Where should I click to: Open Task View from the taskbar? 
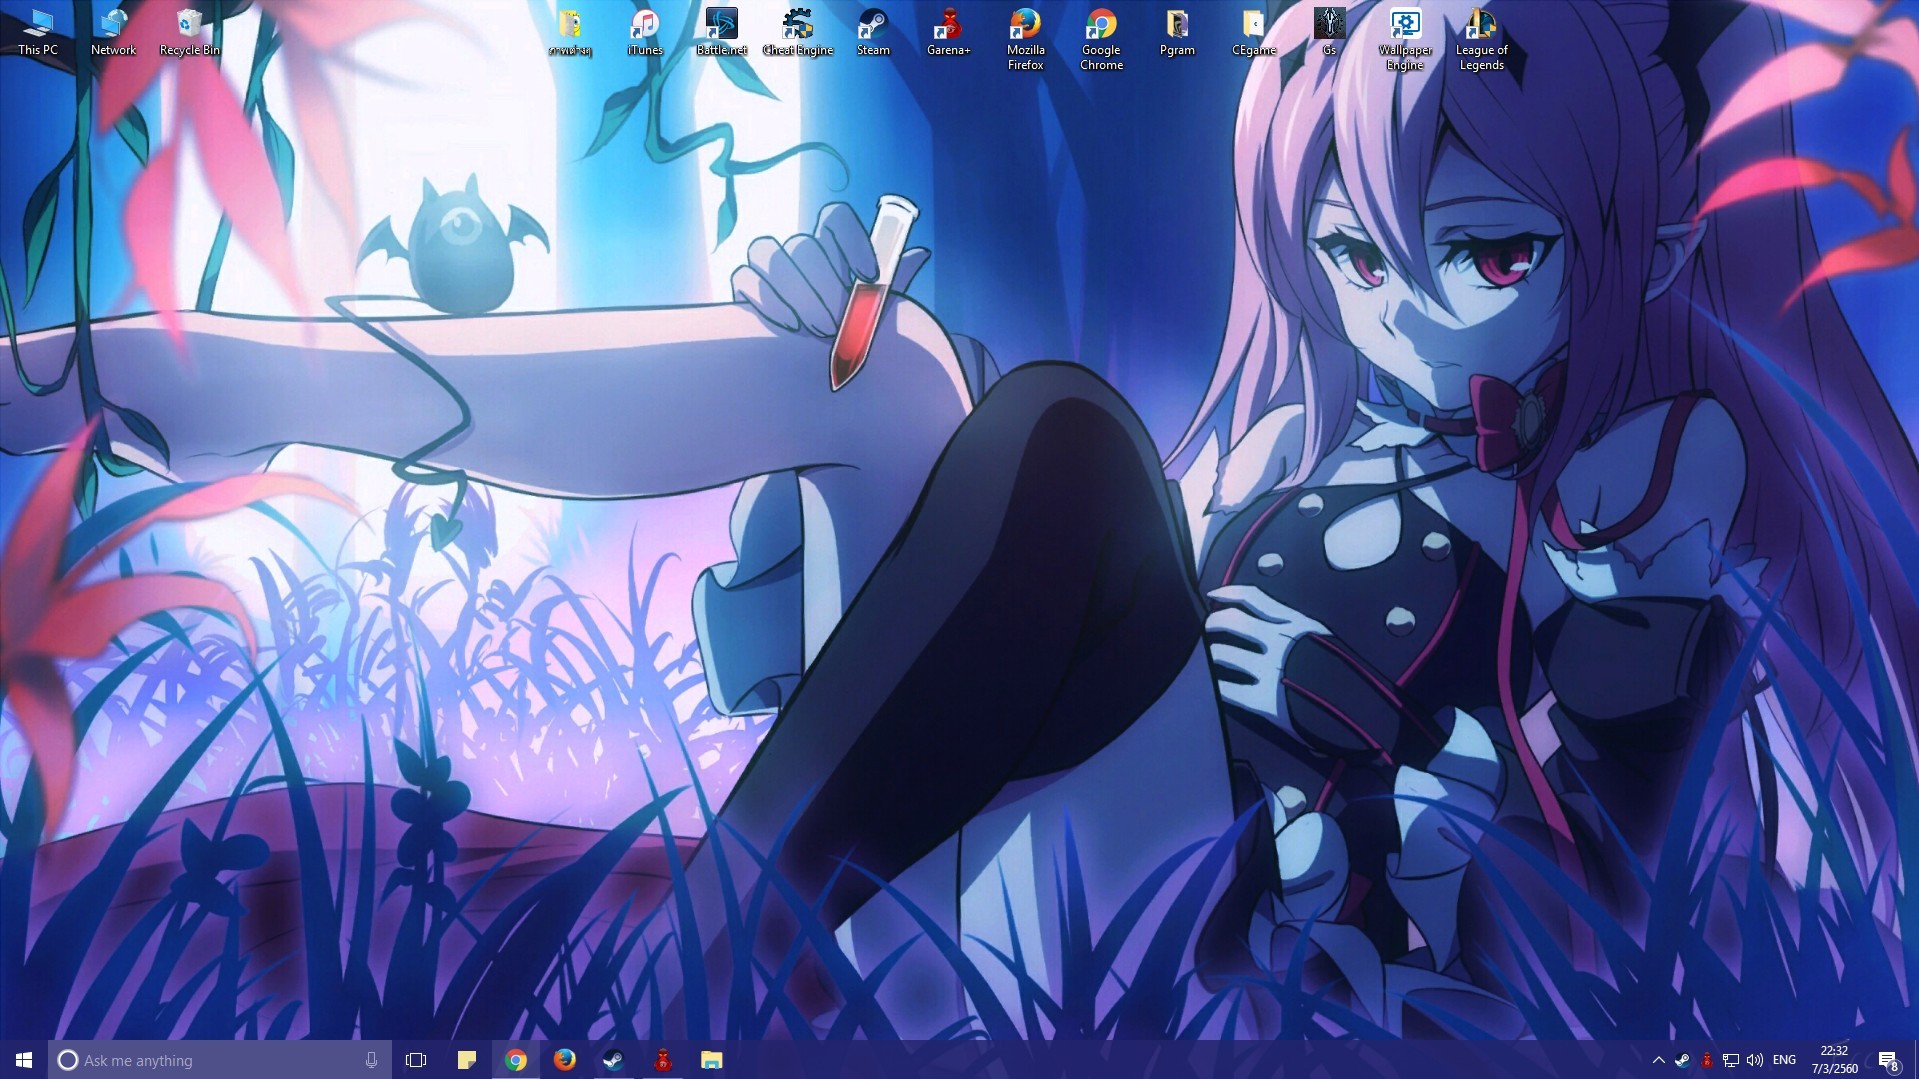click(416, 1060)
